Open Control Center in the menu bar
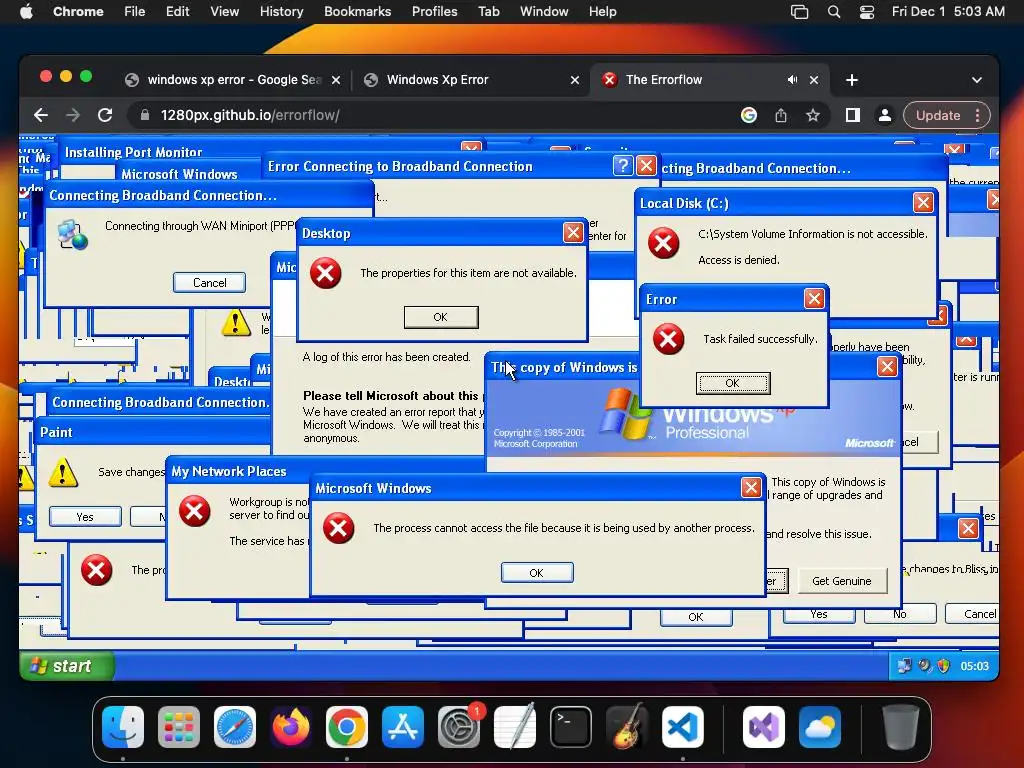 coord(867,12)
